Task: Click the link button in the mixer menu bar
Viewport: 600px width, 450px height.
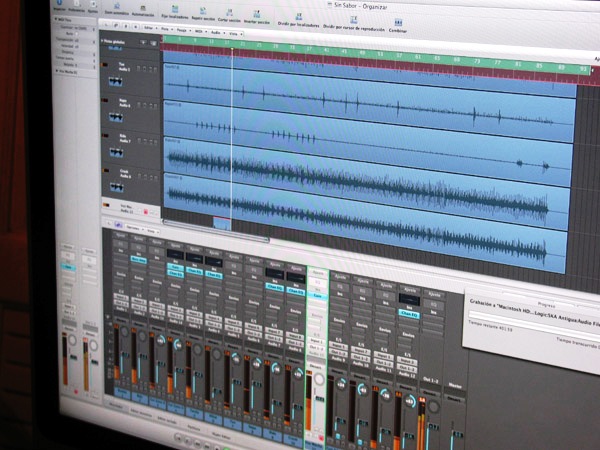Action: [118, 225]
